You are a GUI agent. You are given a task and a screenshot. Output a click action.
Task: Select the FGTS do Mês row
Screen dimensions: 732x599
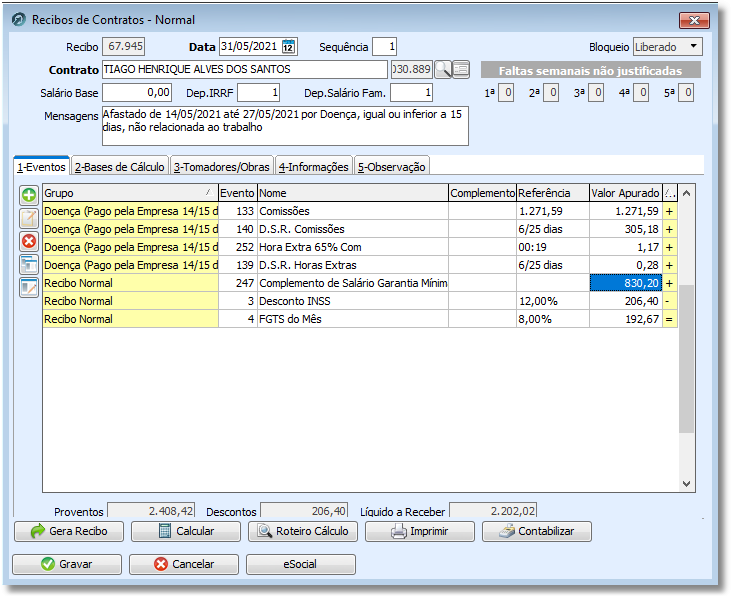tap(359, 319)
